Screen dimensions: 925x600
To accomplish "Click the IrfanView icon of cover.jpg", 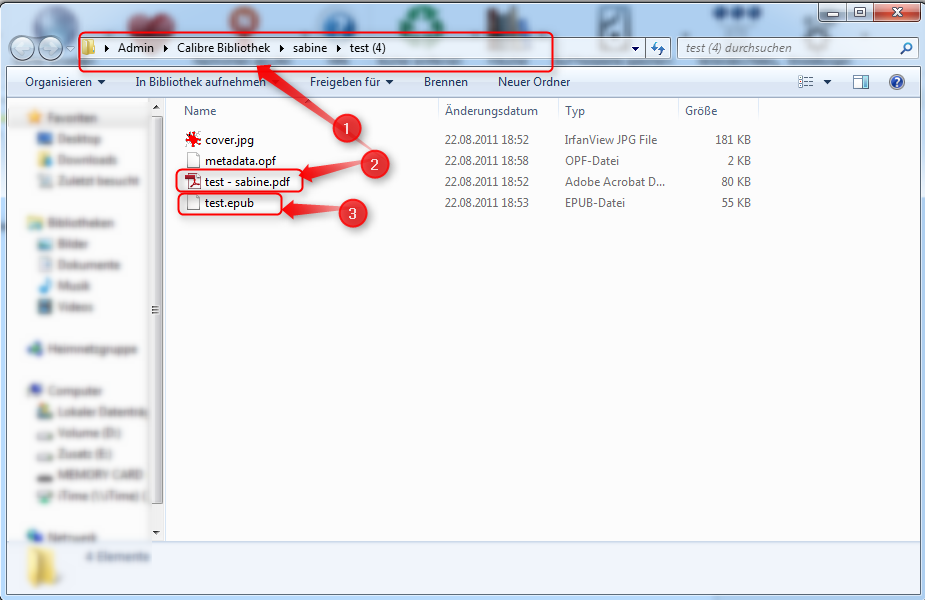I will coord(194,140).
